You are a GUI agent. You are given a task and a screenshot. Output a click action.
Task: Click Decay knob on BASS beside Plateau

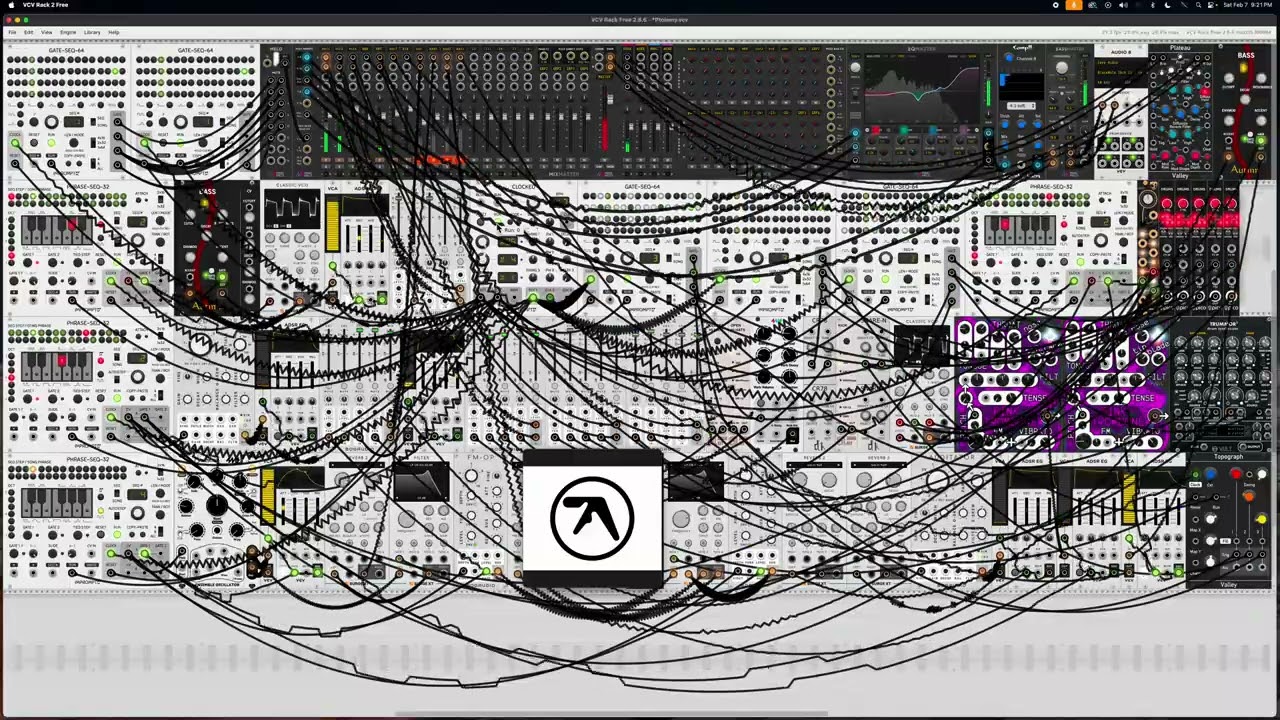click(1245, 99)
